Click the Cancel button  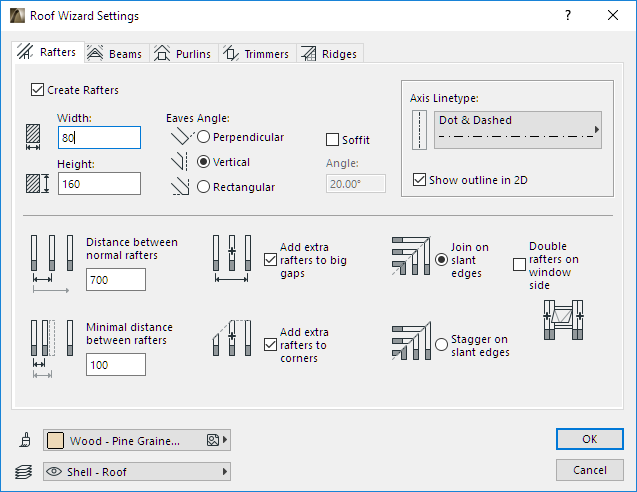[589, 470]
